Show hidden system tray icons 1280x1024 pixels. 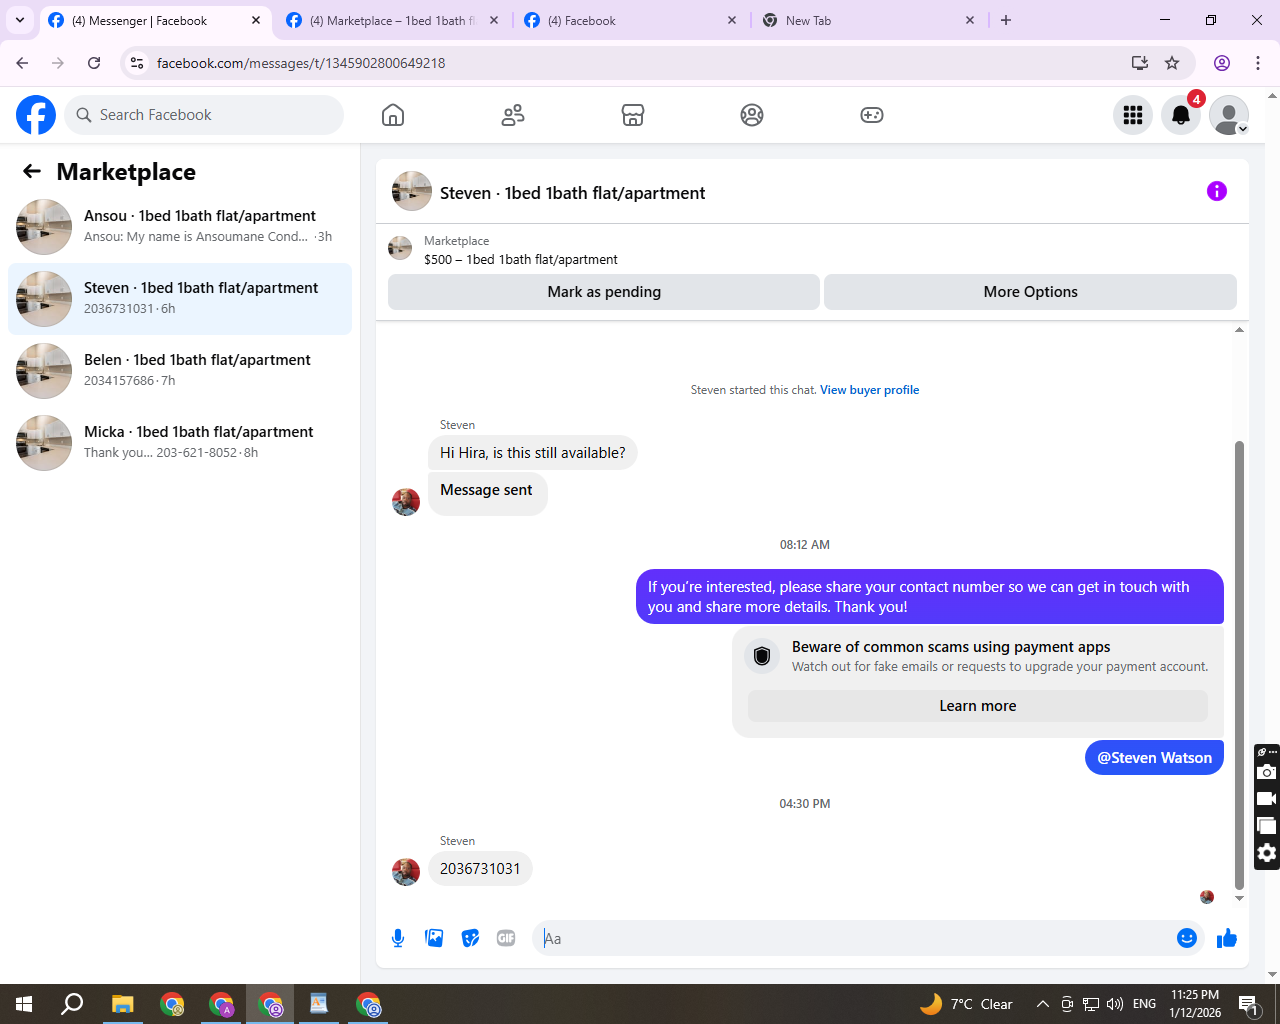point(1042,1004)
